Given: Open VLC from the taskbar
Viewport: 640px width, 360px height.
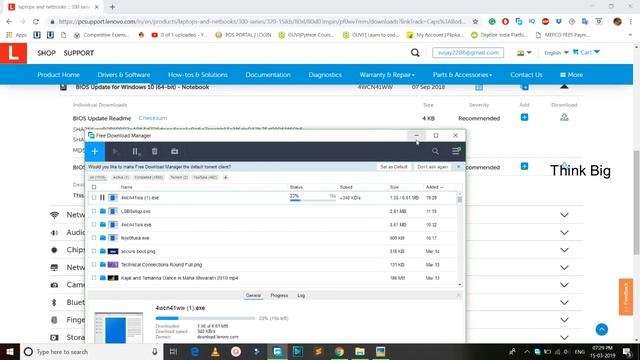Looking at the screenshot, I should pos(215,351).
